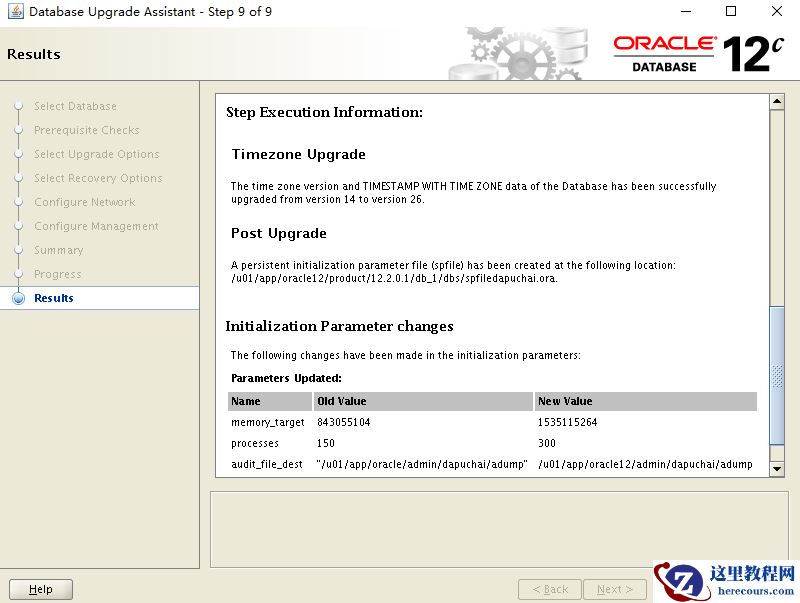
Task: Minimize the Database Upgrade Assistant window
Action: point(686,11)
